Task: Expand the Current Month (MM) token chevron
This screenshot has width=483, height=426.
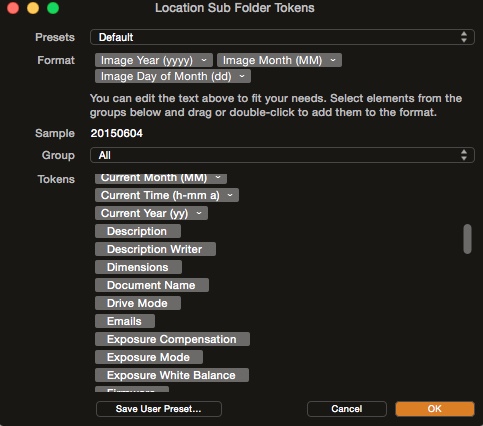Action: tap(218, 178)
